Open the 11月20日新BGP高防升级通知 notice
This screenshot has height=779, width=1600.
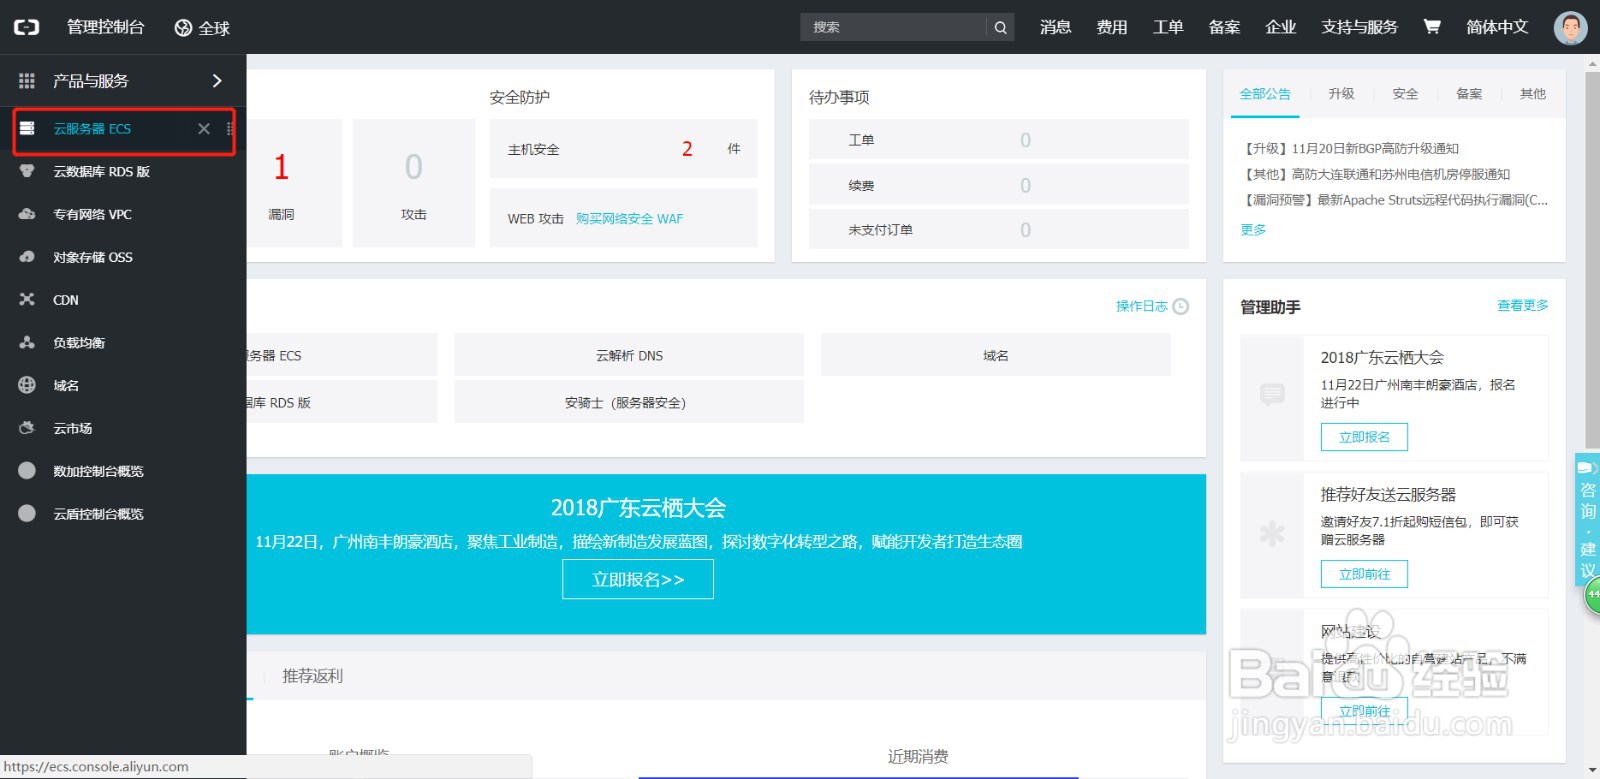click(x=1349, y=148)
